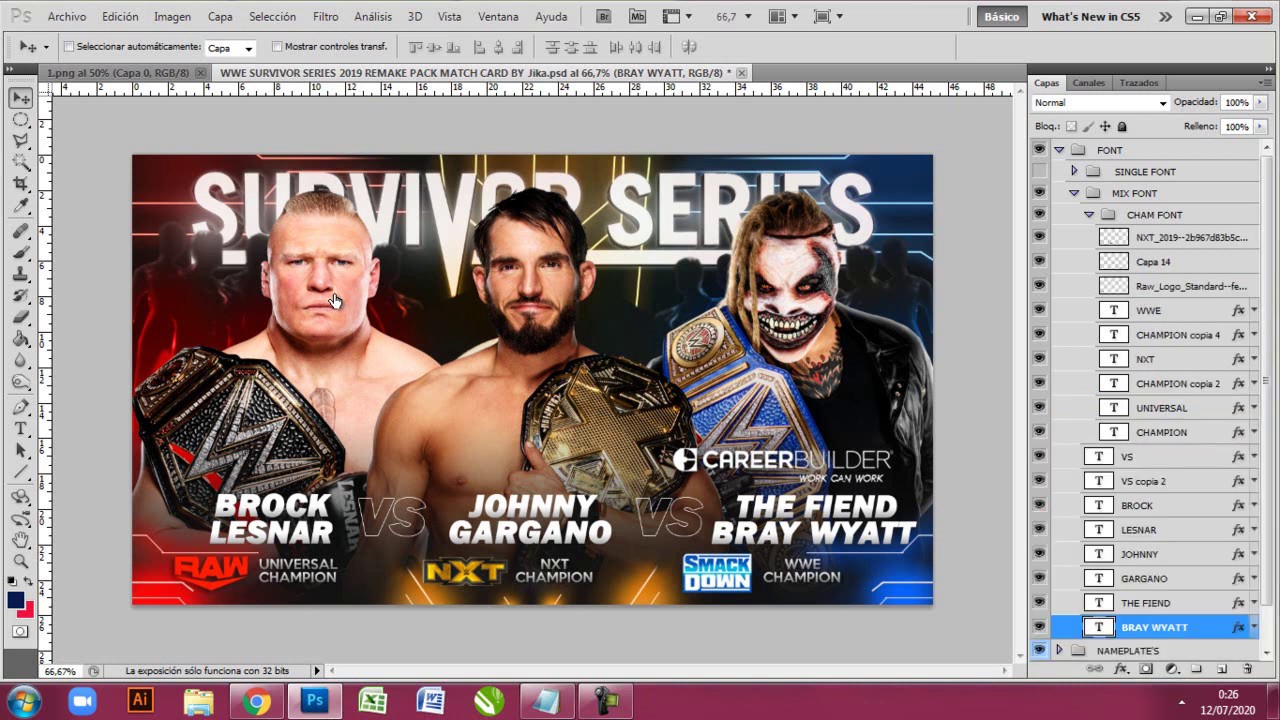Select the Magic Wand tool

(21, 161)
